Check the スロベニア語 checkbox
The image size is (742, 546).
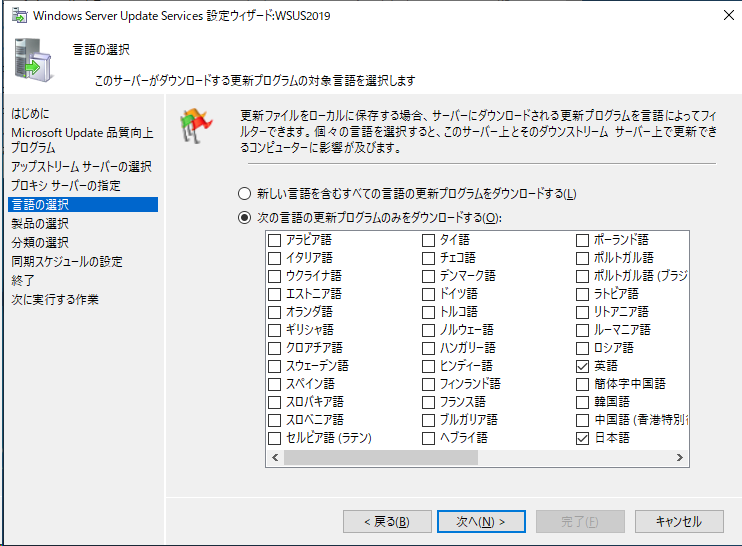(274, 420)
